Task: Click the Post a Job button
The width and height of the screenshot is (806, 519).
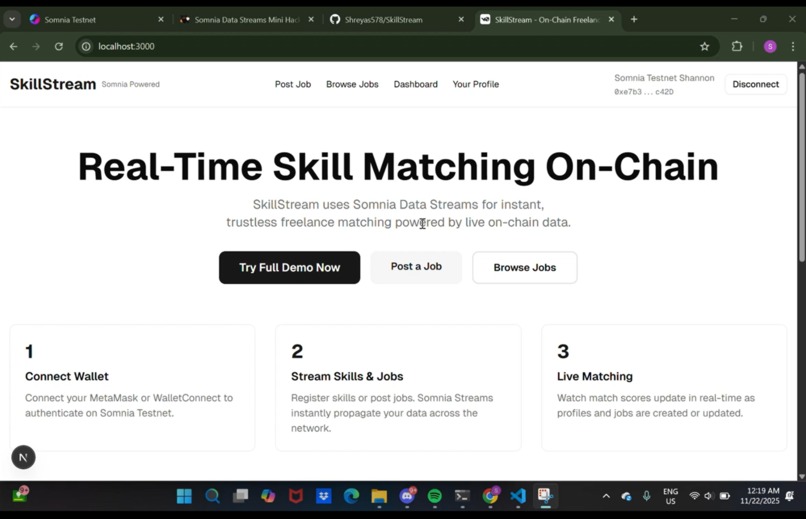Action: (416, 267)
